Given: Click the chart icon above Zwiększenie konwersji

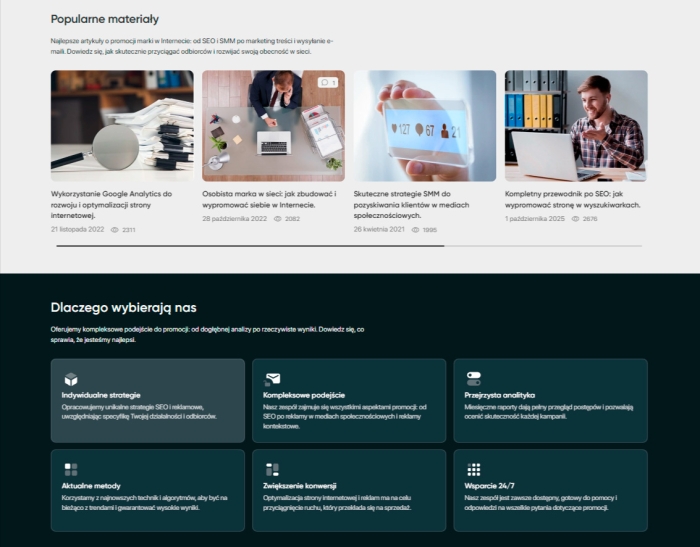Looking at the screenshot, I should pyautogui.click(x=272, y=469).
